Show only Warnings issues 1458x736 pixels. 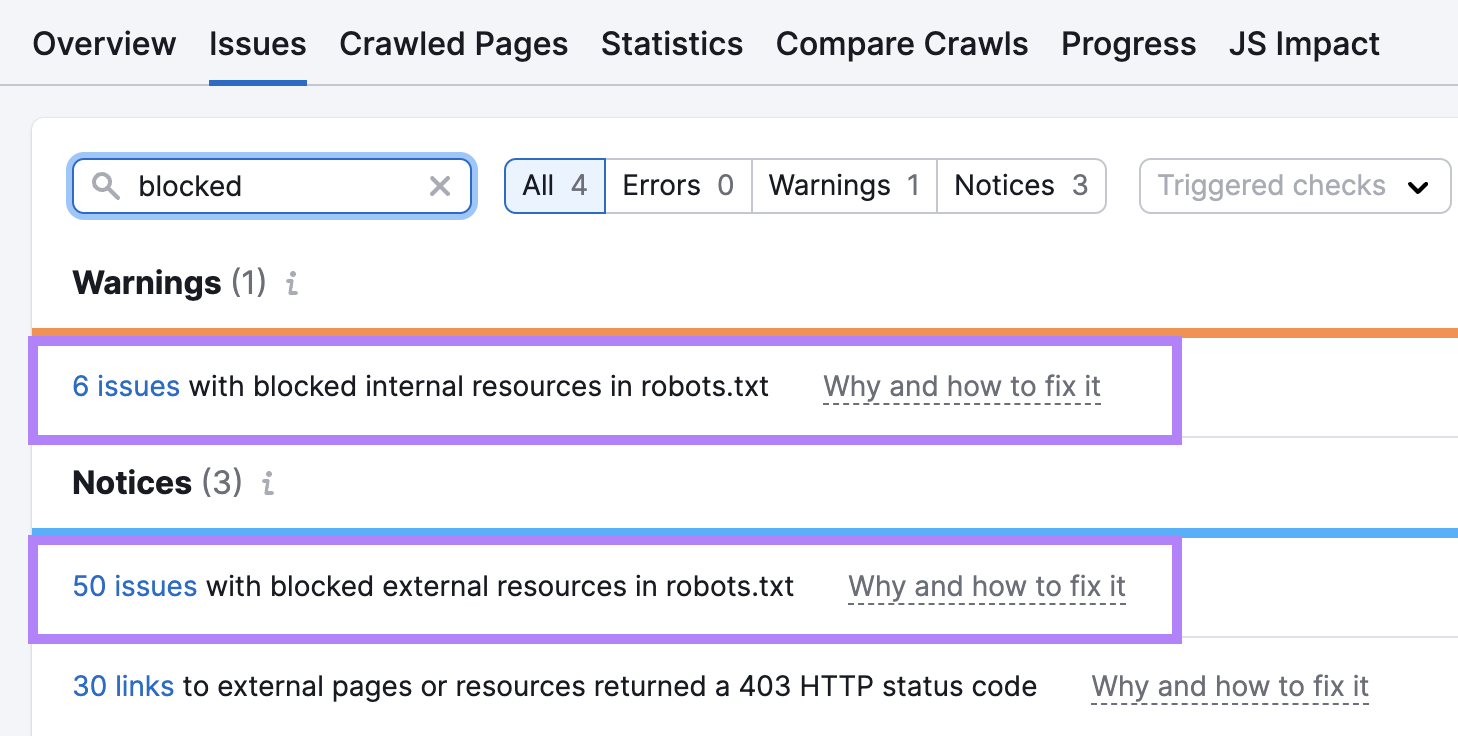843,186
